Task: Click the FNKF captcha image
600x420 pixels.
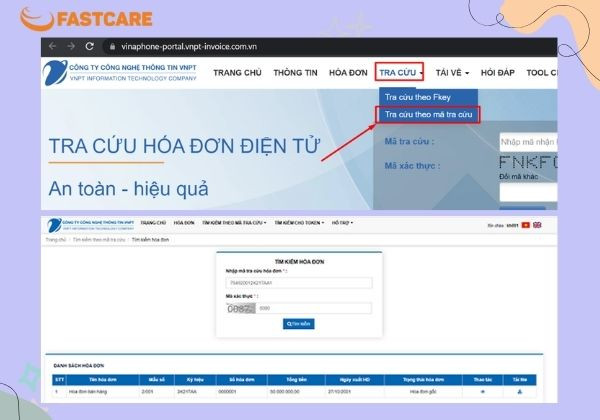Action: tap(528, 163)
